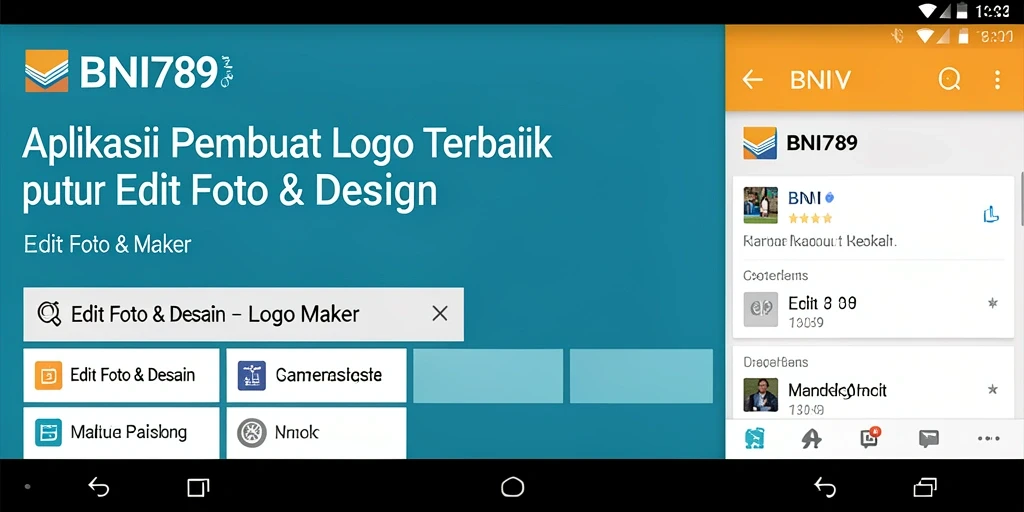Open search in the BNIV header

point(950,80)
